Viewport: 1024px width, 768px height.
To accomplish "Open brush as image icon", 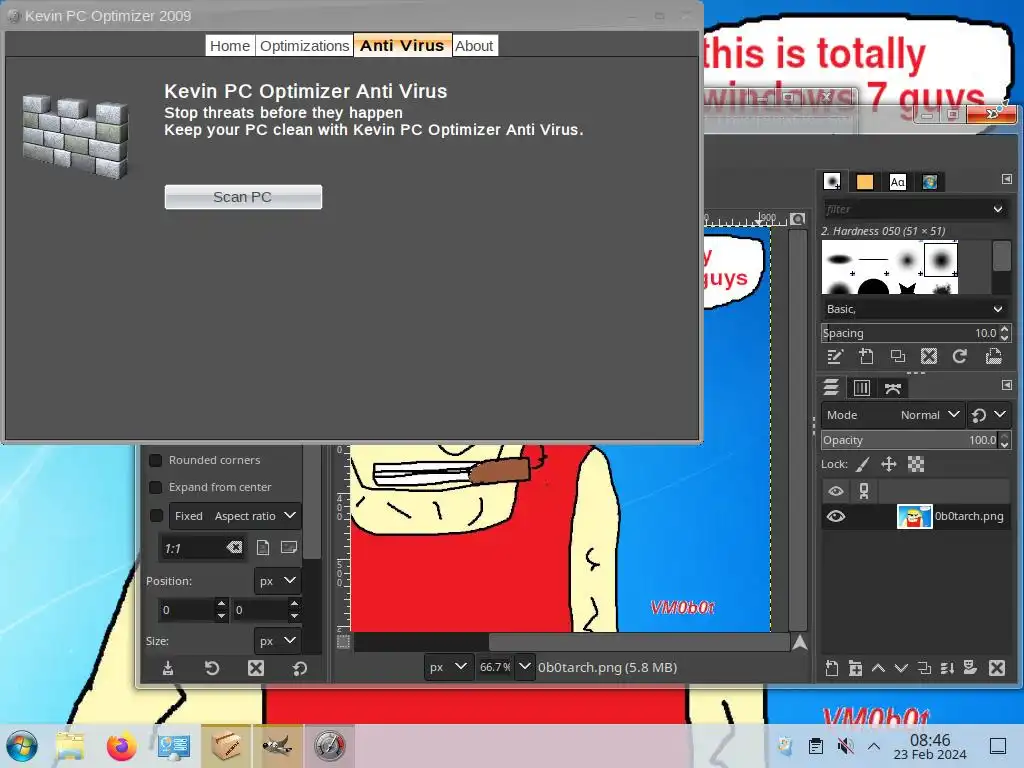I will (993, 357).
